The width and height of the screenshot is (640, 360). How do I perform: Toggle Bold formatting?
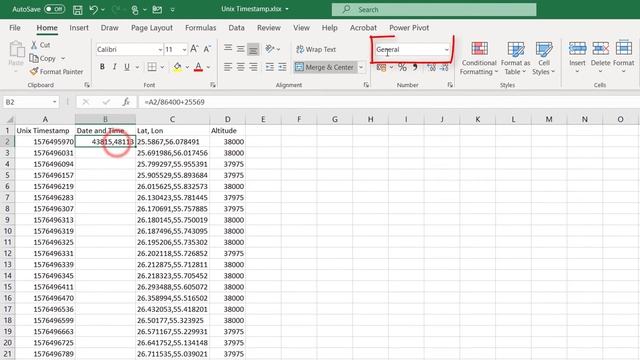[102, 67]
